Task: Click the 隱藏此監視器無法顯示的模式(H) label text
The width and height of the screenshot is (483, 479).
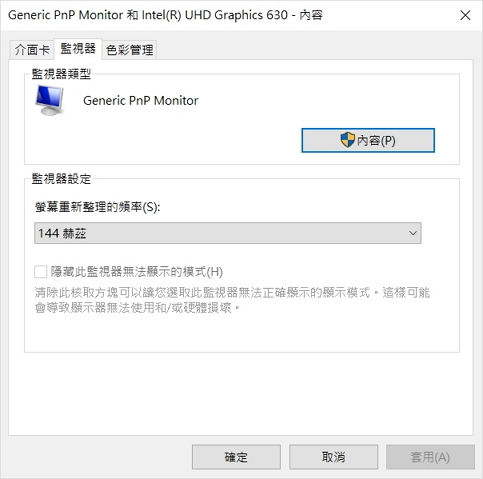Action: [137, 272]
